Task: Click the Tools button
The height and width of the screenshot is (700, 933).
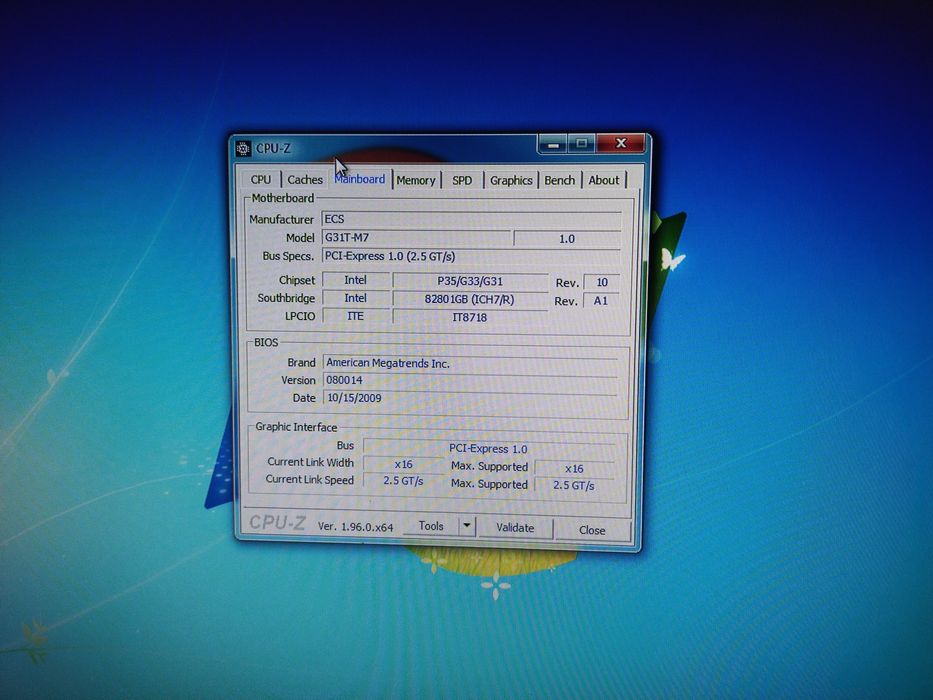Action: pos(431,526)
